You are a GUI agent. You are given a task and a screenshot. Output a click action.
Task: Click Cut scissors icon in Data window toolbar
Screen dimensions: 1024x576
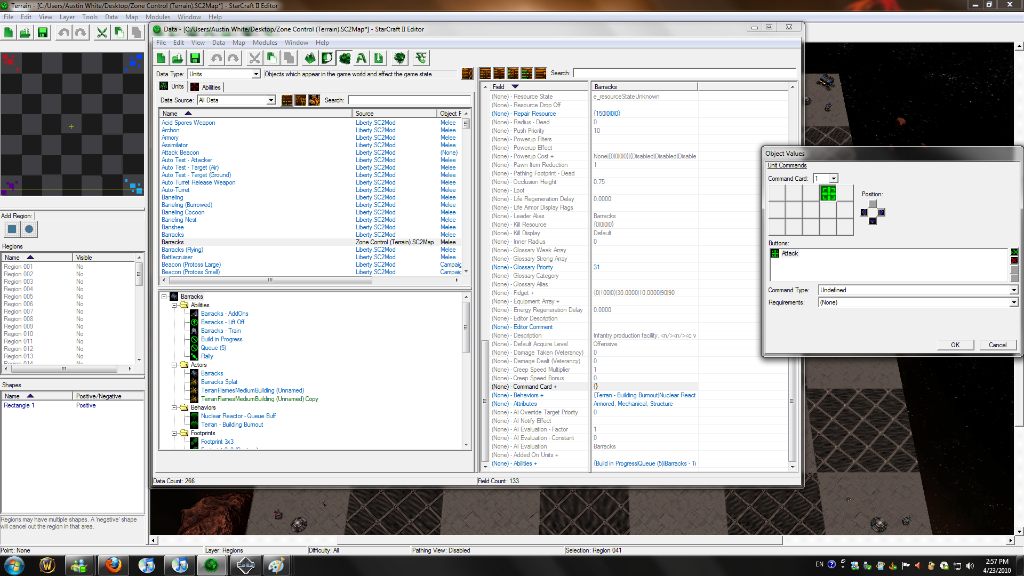click(255, 58)
